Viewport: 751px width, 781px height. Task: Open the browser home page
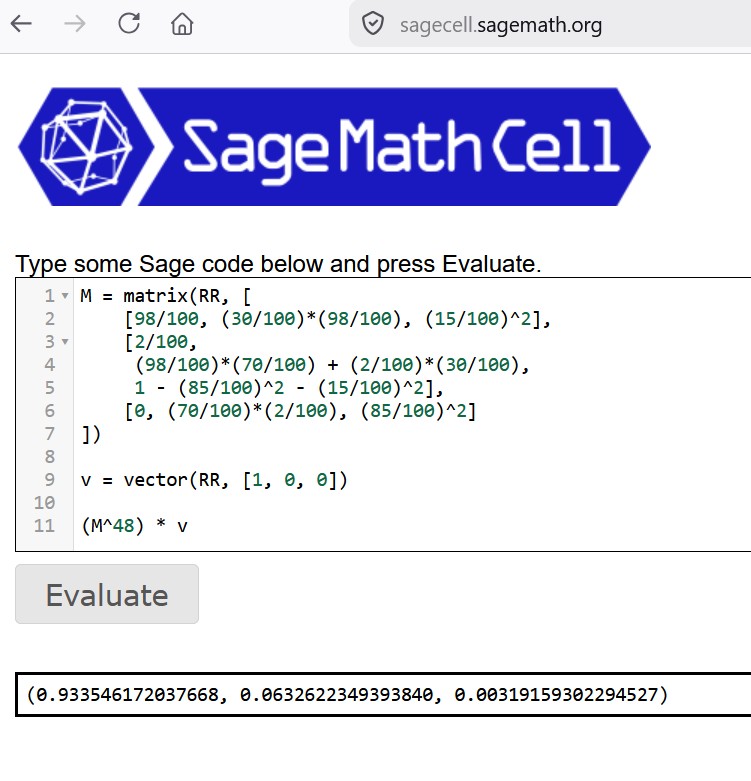(182, 23)
